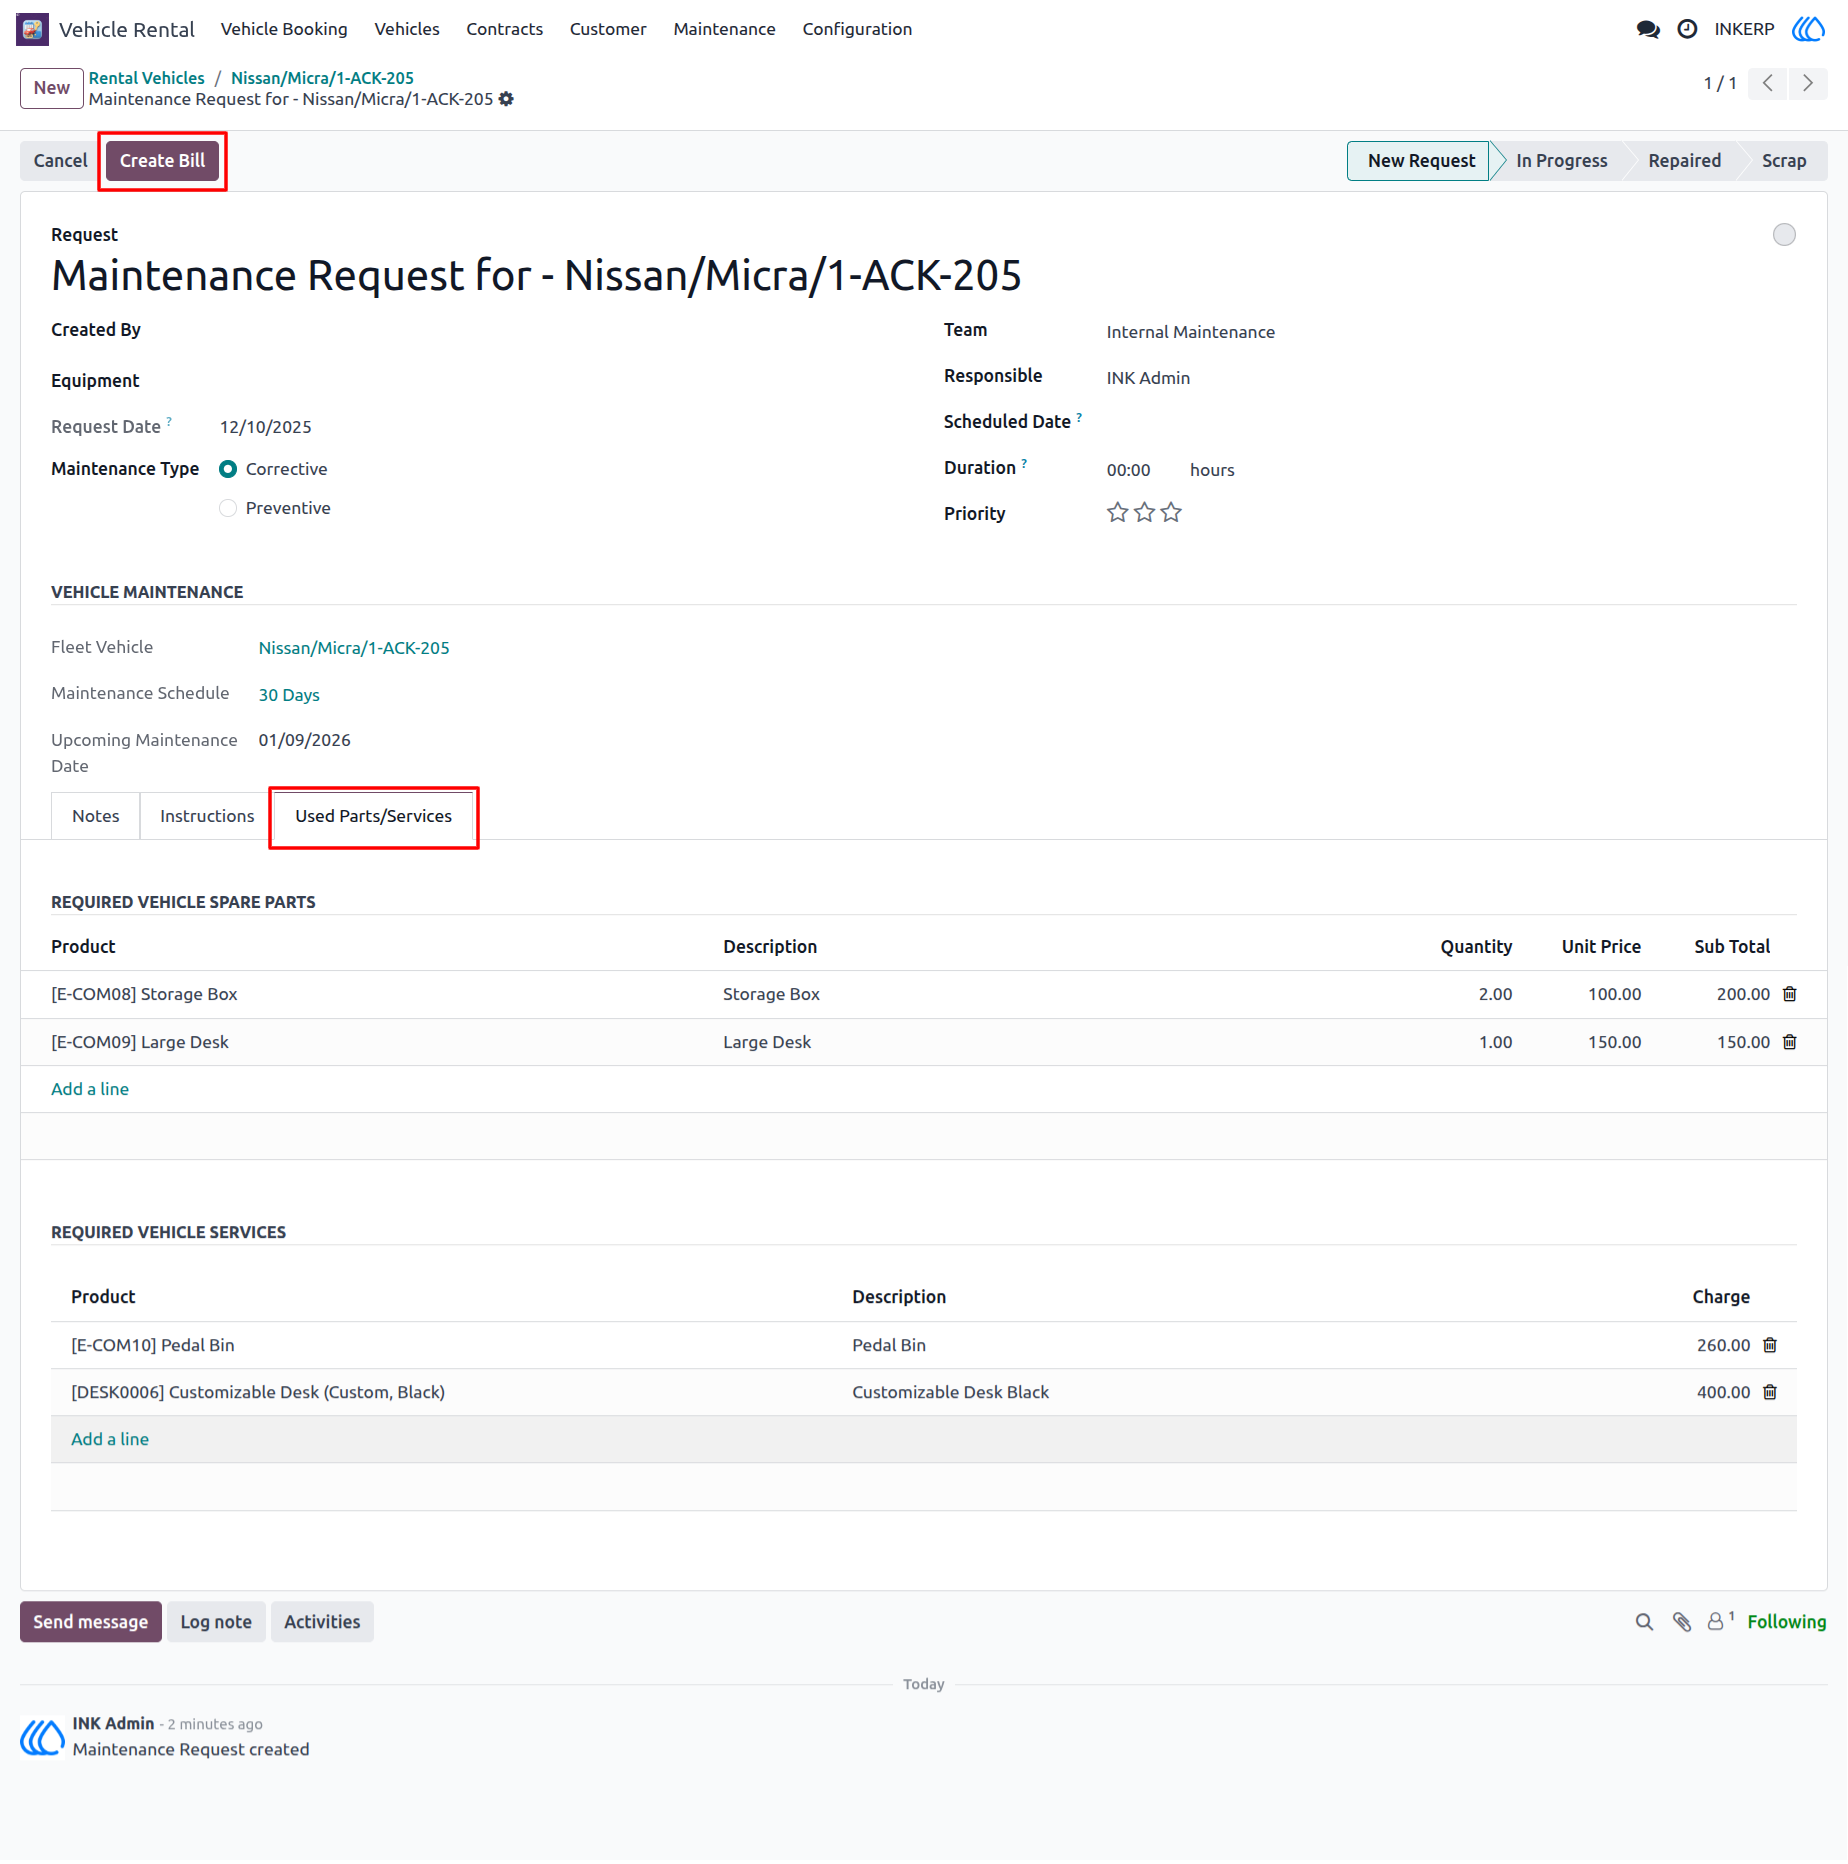Open the Vehicle Rental app icon
This screenshot has width=1848, height=1864.
[32, 29]
